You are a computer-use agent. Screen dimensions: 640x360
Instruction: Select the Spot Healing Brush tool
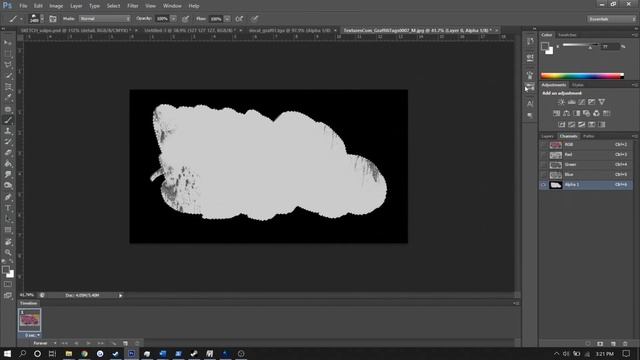(x=8, y=109)
